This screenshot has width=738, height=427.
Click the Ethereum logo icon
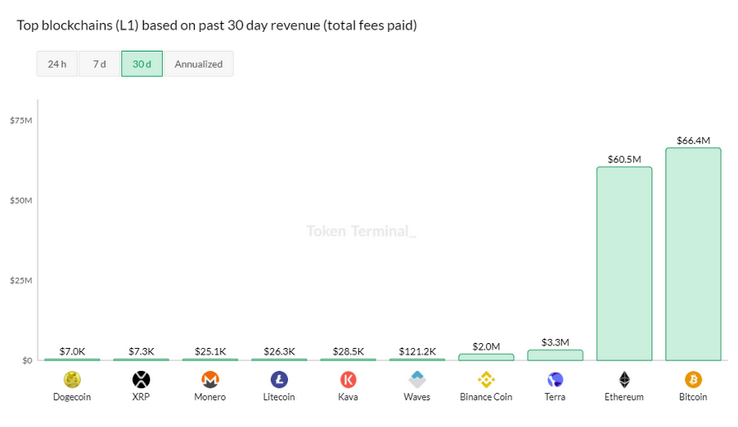624,380
